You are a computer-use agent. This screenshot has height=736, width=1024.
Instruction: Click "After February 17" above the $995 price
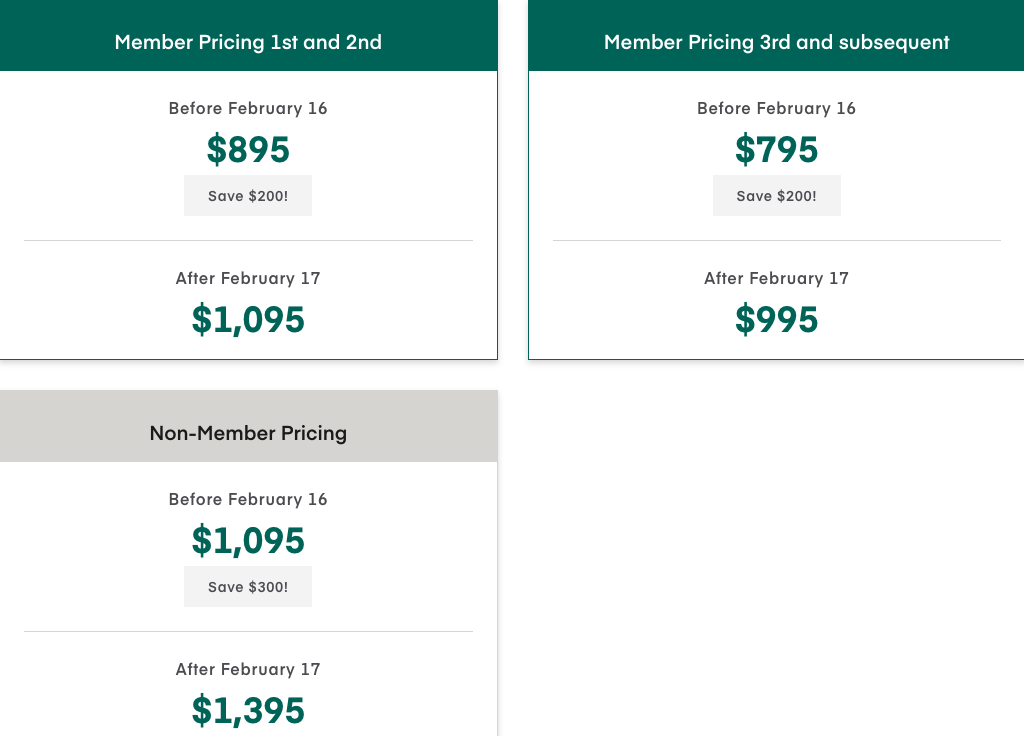pos(776,278)
